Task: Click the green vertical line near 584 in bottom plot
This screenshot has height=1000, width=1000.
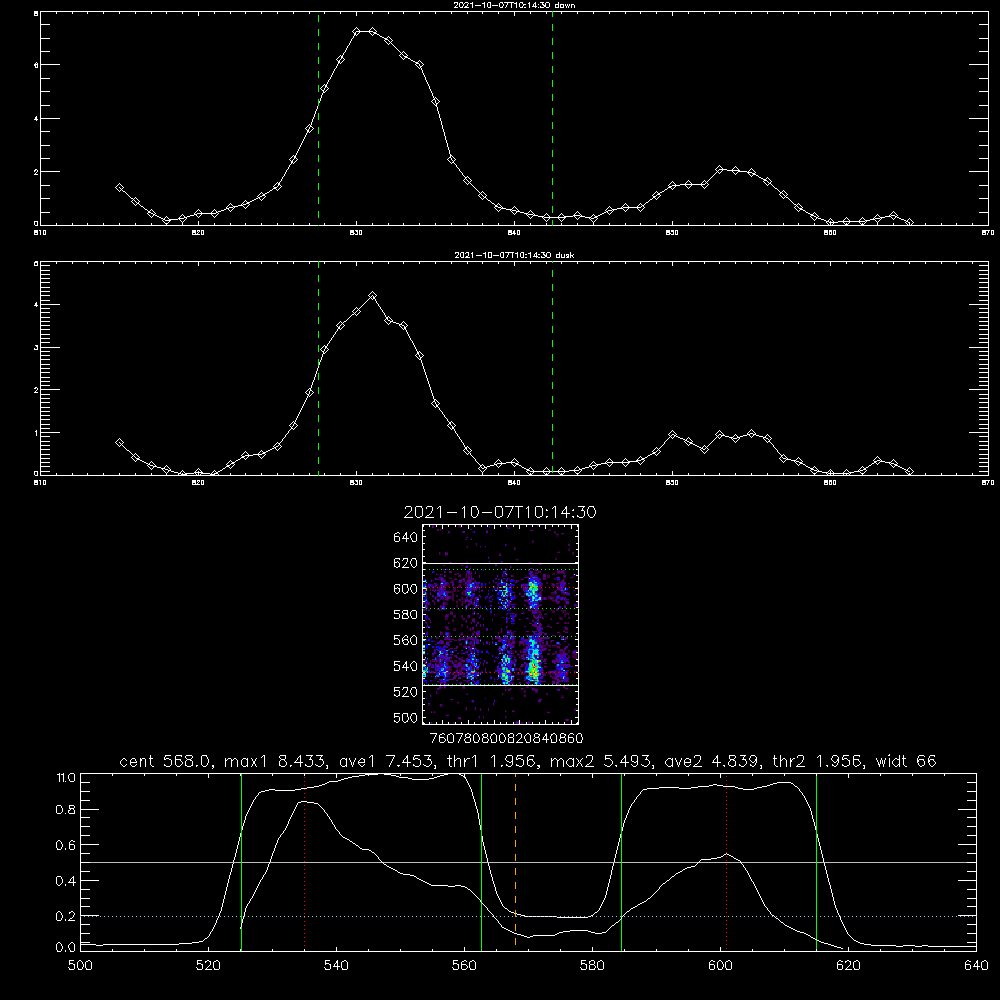Action: tap(621, 861)
